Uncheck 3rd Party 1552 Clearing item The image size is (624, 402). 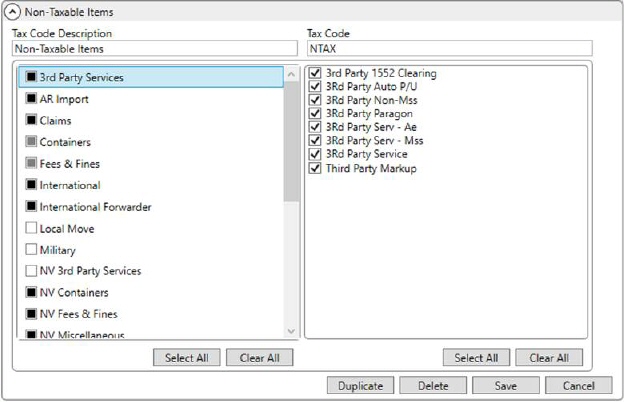(x=316, y=74)
